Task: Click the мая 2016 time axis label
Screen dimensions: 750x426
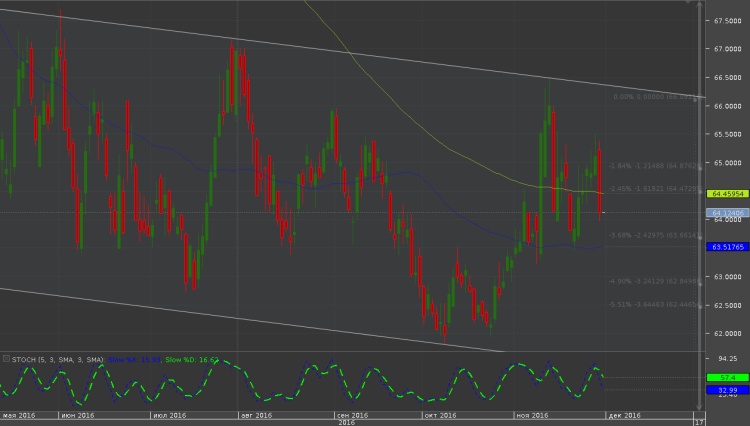Action: [x=19, y=415]
